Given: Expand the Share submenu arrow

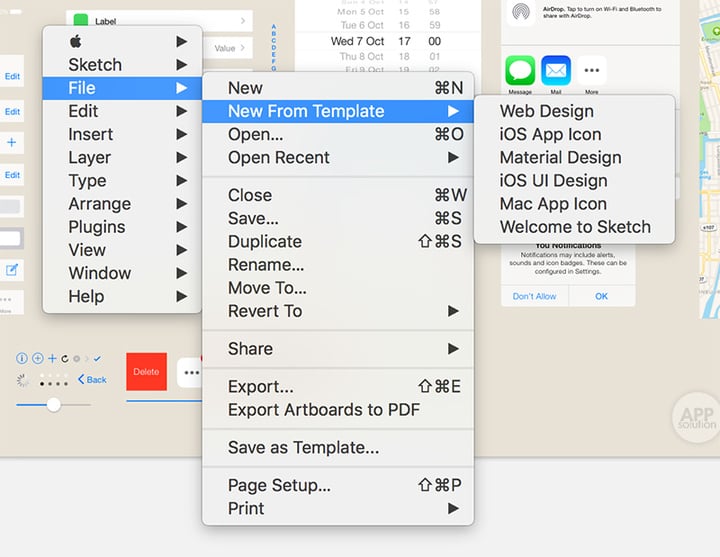Looking at the screenshot, I should (453, 349).
